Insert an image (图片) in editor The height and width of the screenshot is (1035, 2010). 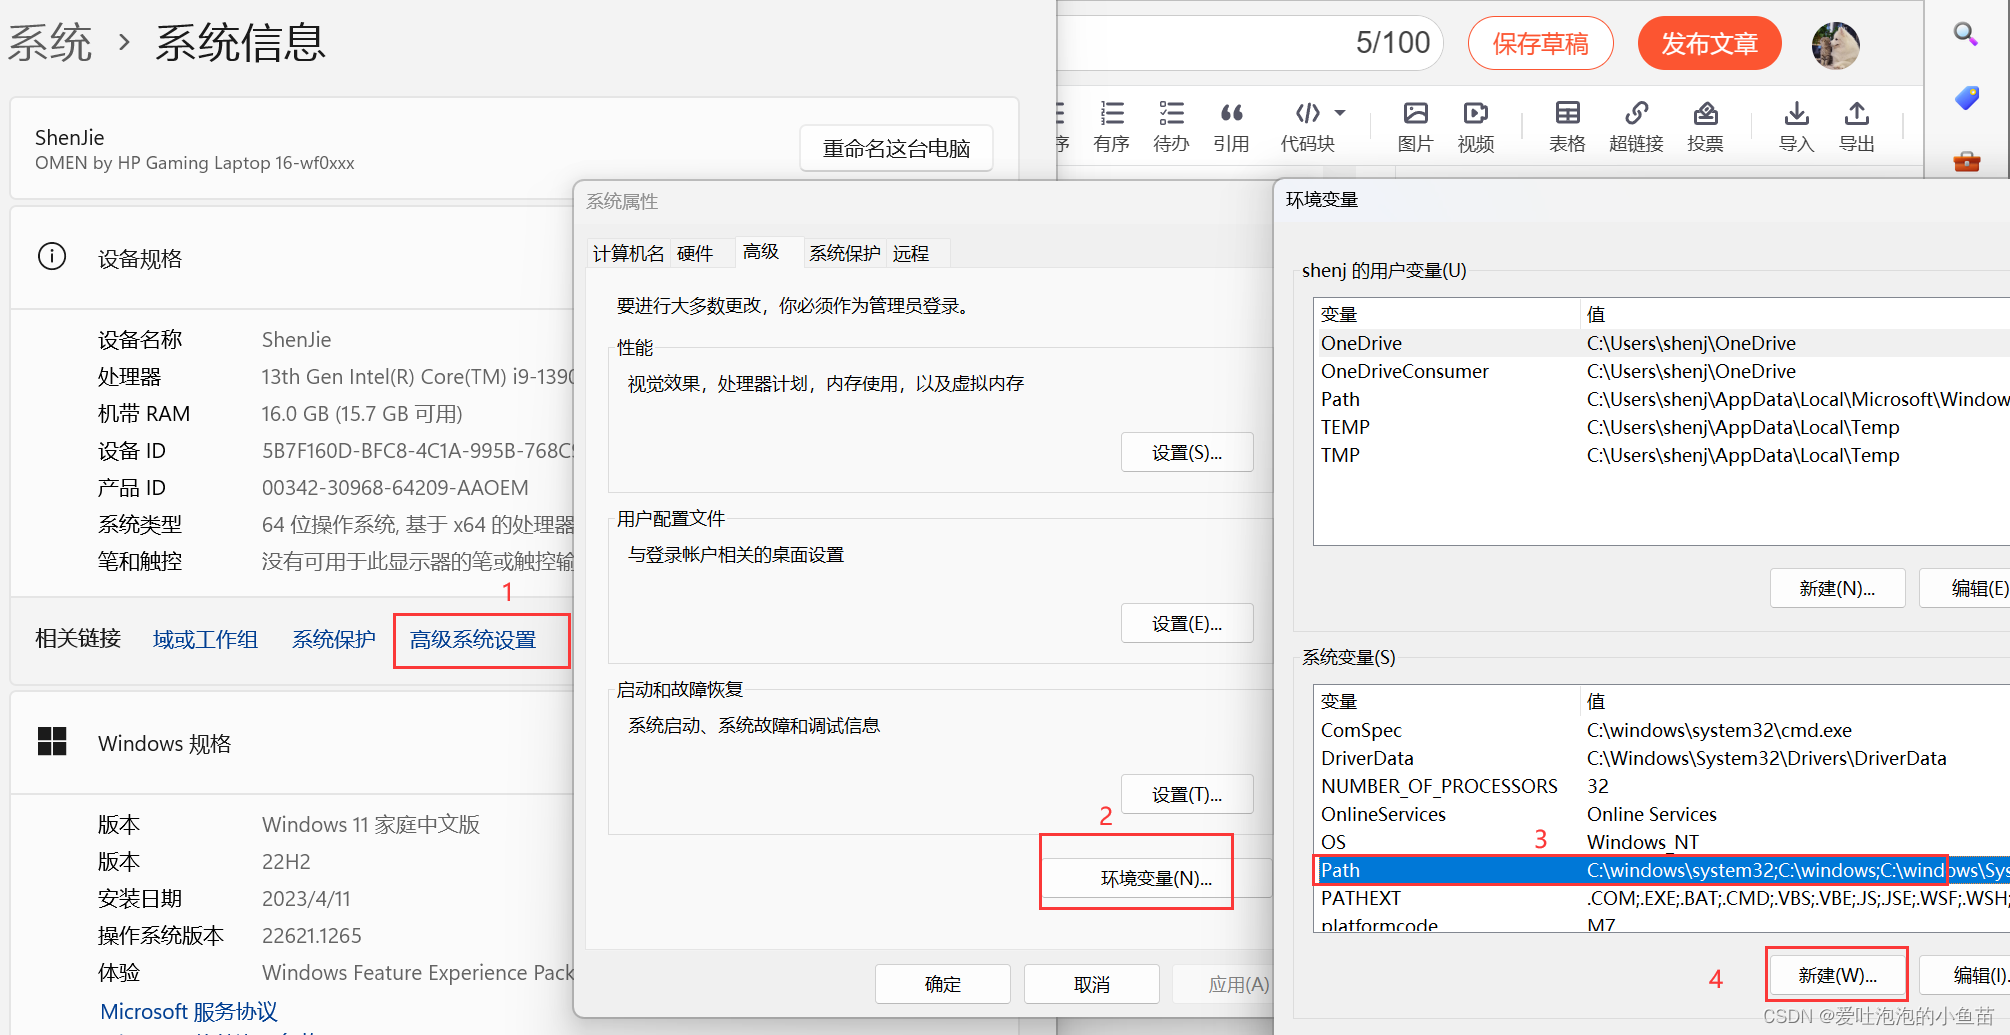click(x=1415, y=126)
